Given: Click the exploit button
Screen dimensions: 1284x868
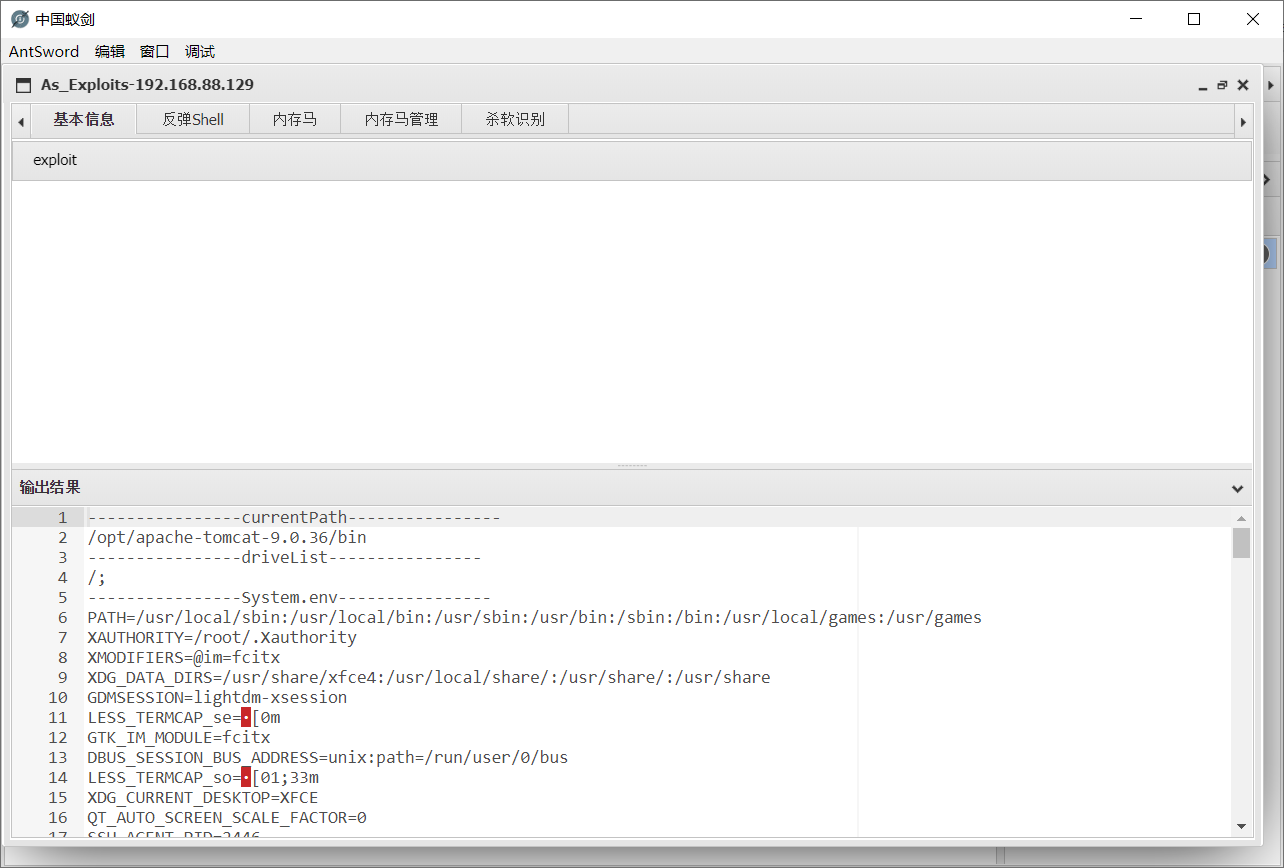Looking at the screenshot, I should coord(55,160).
